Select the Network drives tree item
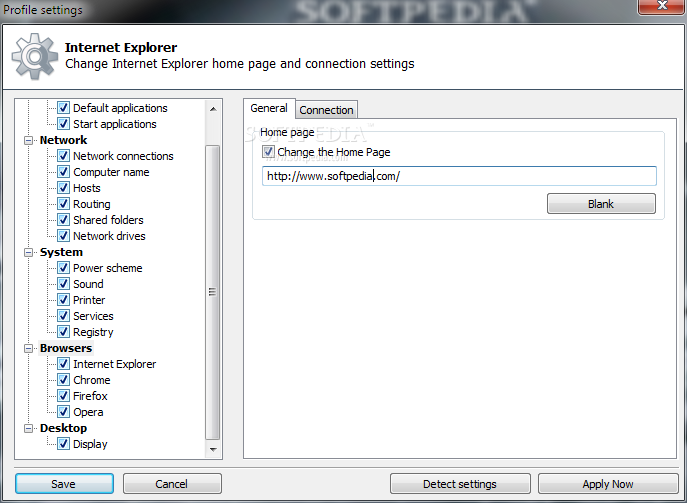Image resolution: width=687 pixels, height=503 pixels. 109,236
